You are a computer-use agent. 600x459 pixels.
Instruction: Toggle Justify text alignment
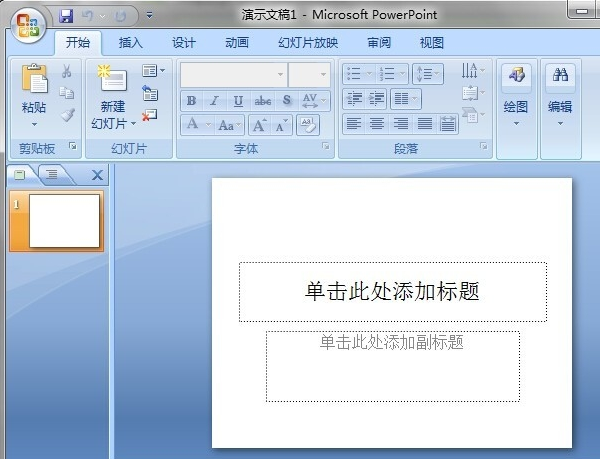(425, 124)
